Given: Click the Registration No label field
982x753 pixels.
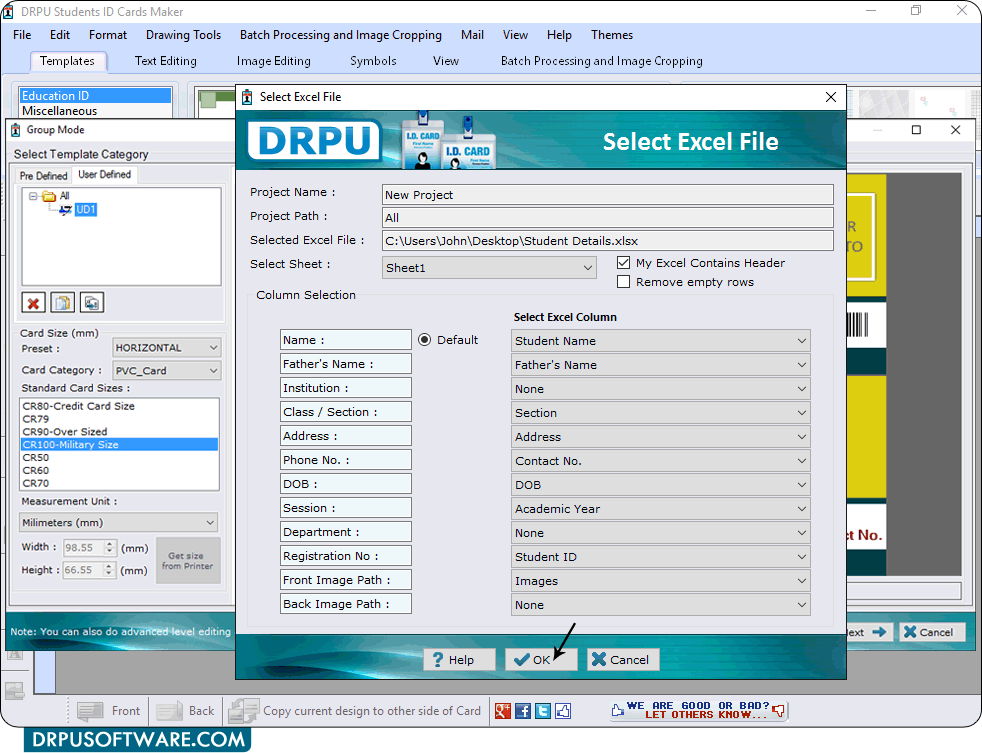Looking at the screenshot, I should click(346, 556).
